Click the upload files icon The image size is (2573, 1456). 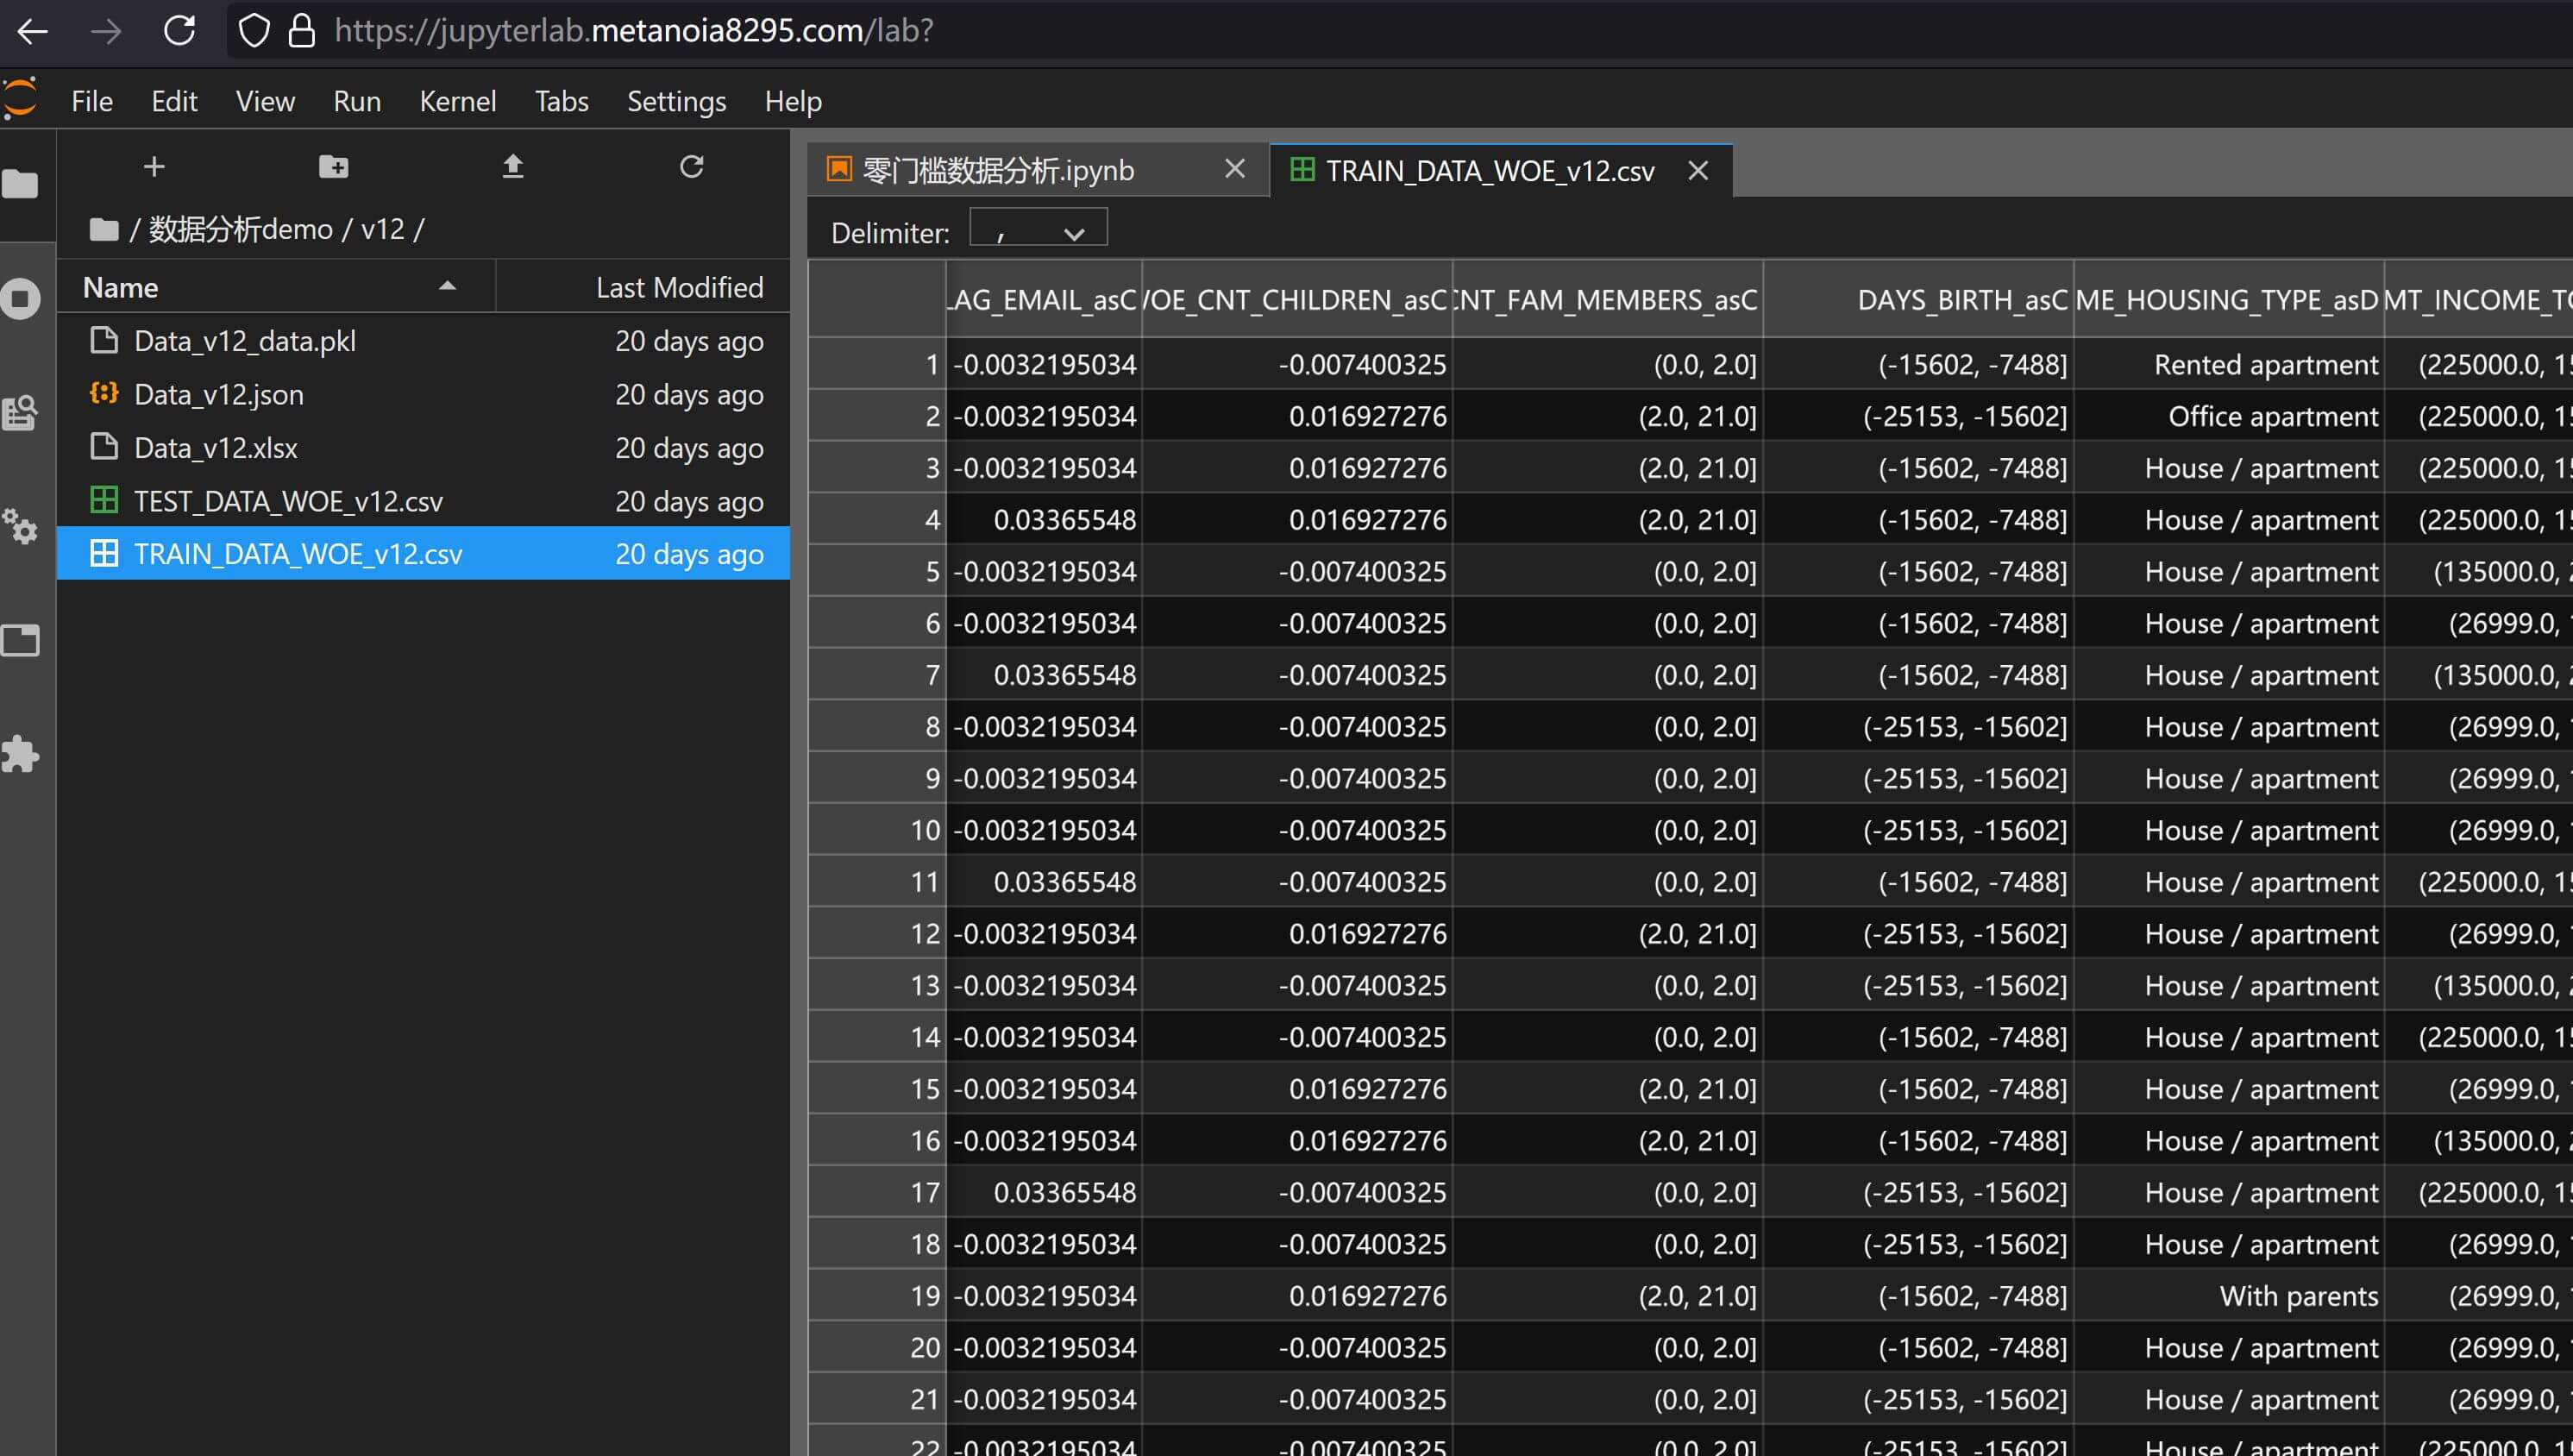[512, 166]
